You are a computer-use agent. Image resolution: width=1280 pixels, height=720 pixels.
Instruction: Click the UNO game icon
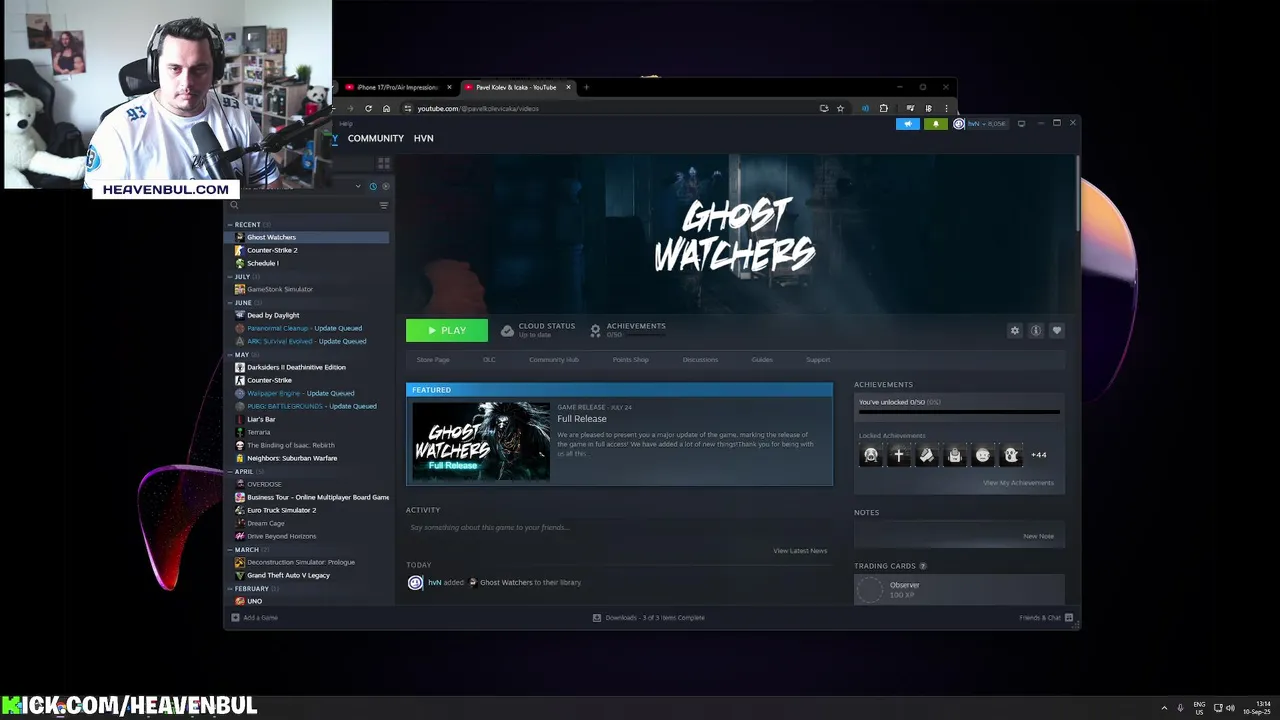(x=240, y=601)
